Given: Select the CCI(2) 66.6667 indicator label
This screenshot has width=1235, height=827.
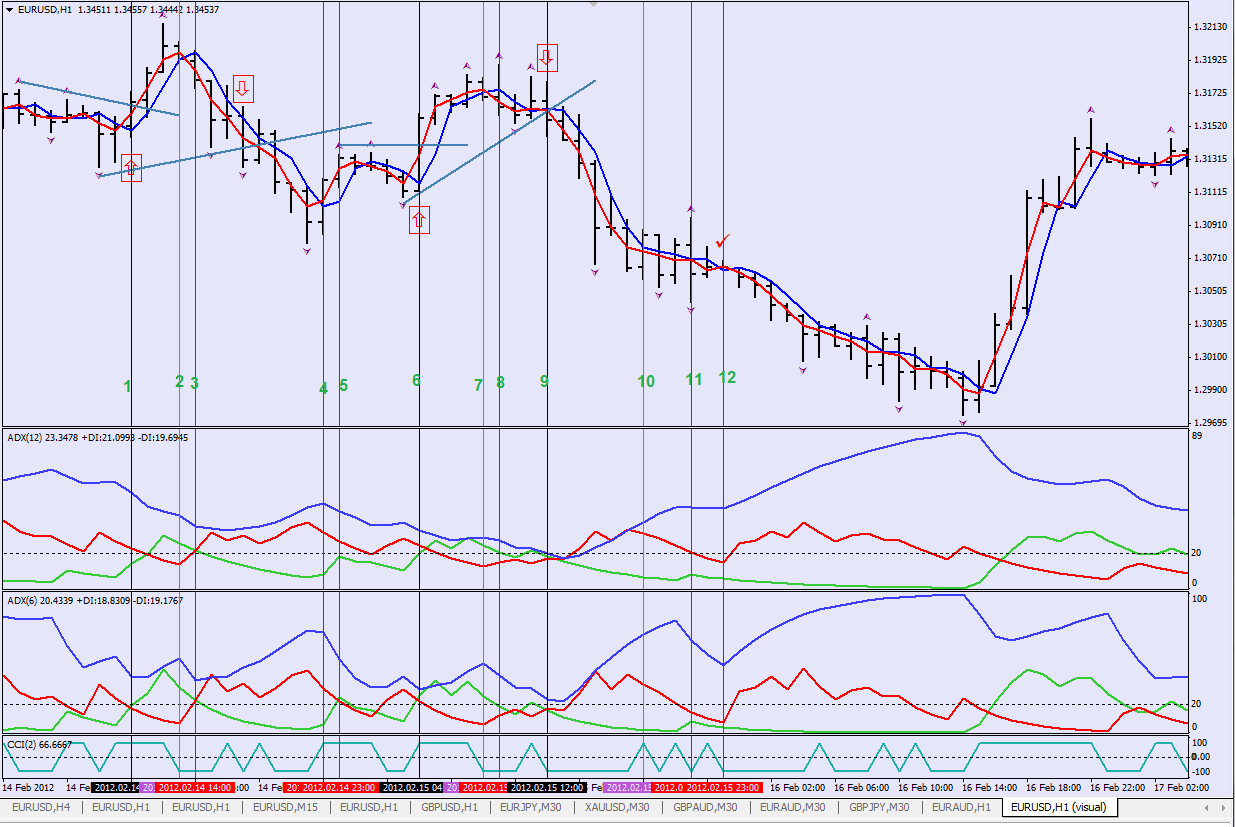Looking at the screenshot, I should [x=38, y=745].
